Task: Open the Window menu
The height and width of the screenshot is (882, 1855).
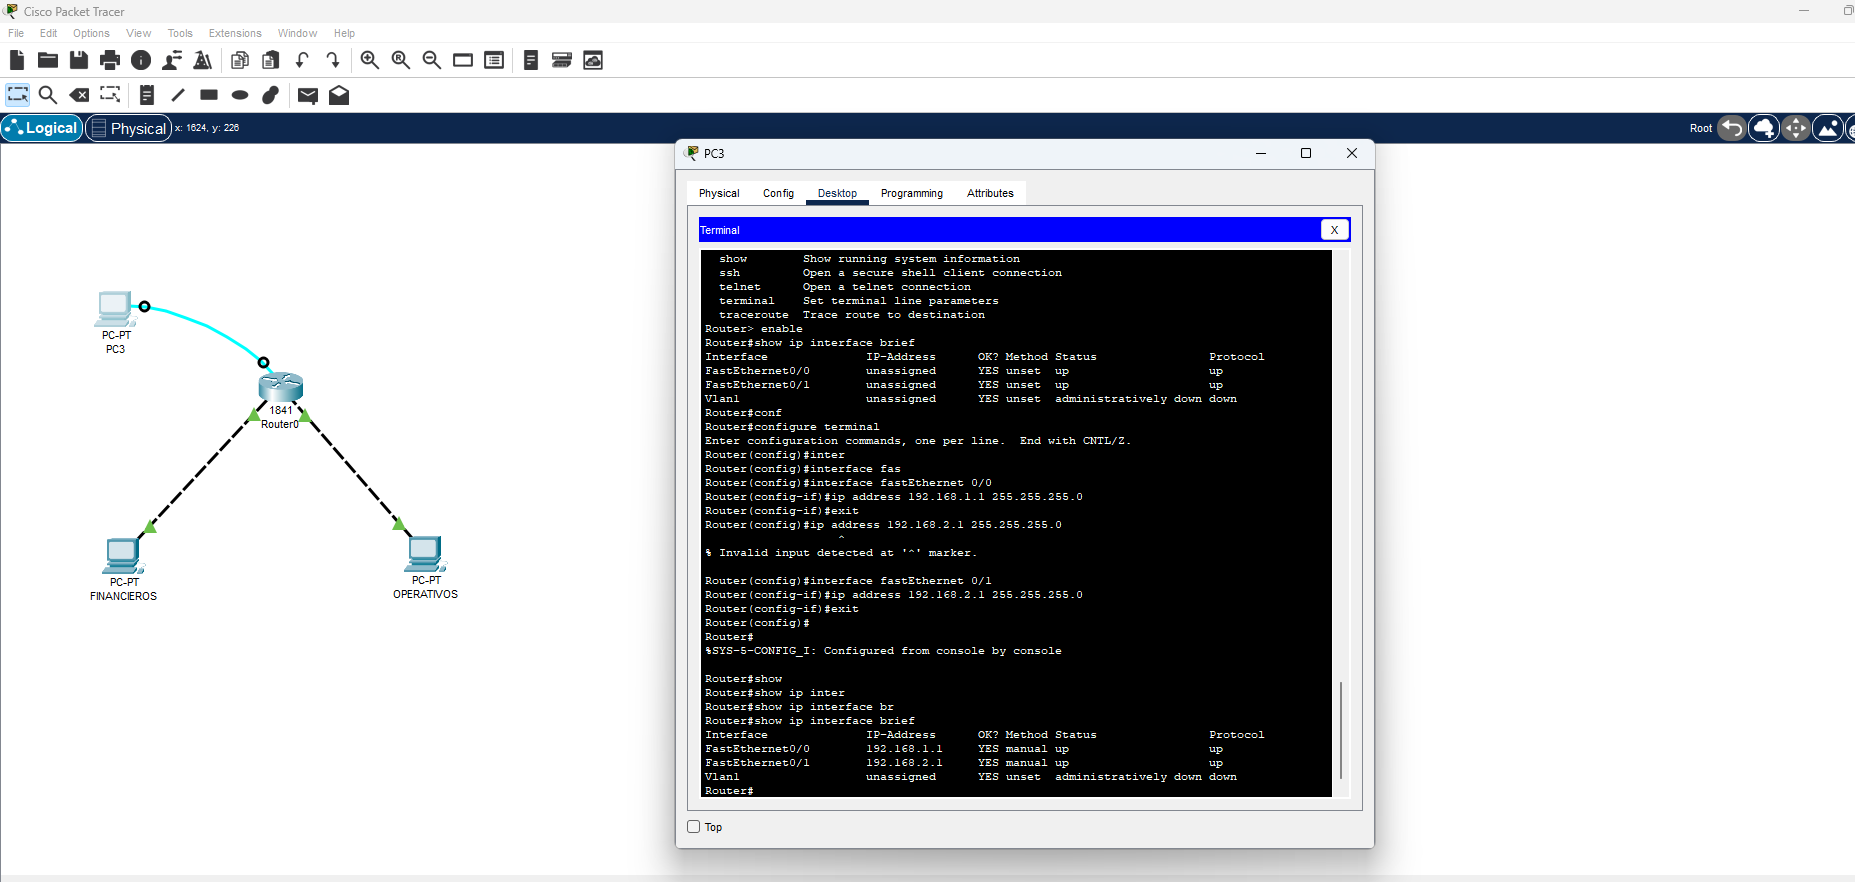Action: point(297,33)
